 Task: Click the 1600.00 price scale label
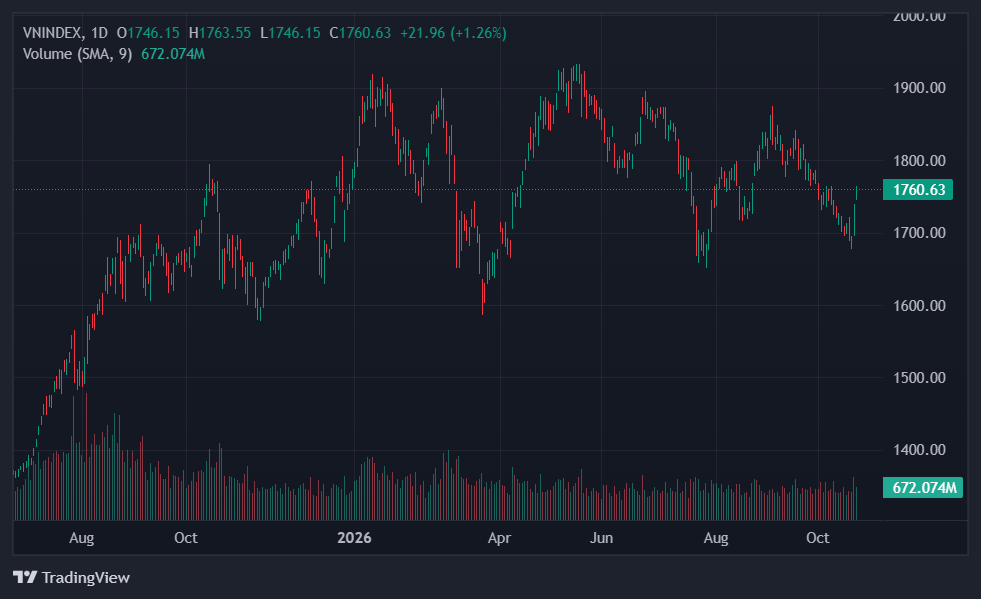(x=919, y=305)
